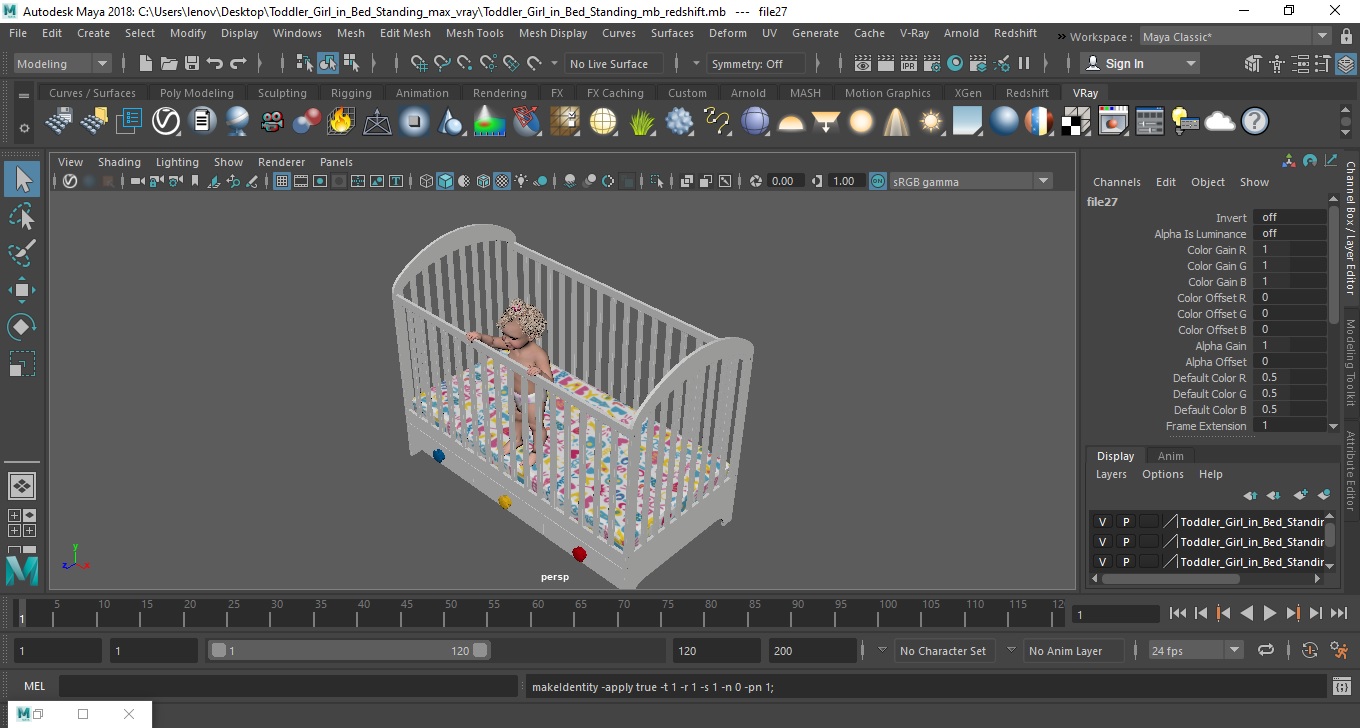Open the script editor icon
This screenshot has width=1360, height=728.
(x=1342, y=686)
